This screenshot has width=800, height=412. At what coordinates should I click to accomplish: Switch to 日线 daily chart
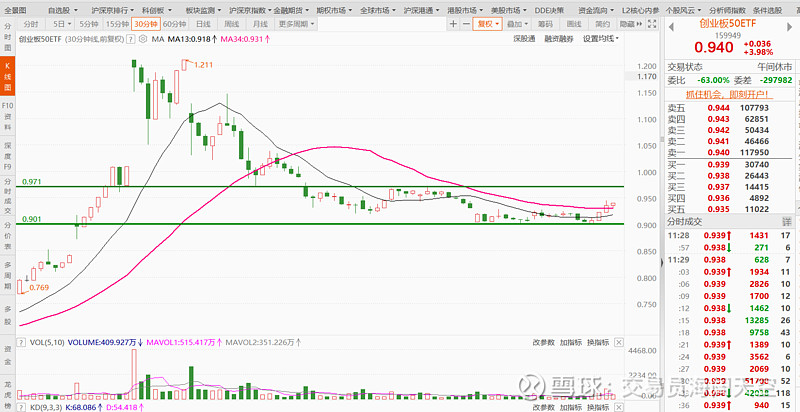[203, 23]
